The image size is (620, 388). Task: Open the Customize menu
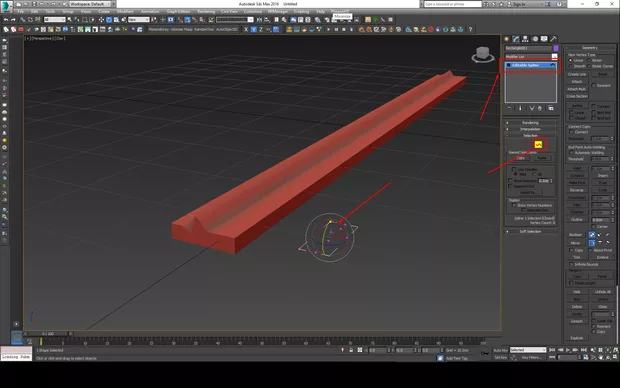[x=252, y=11]
